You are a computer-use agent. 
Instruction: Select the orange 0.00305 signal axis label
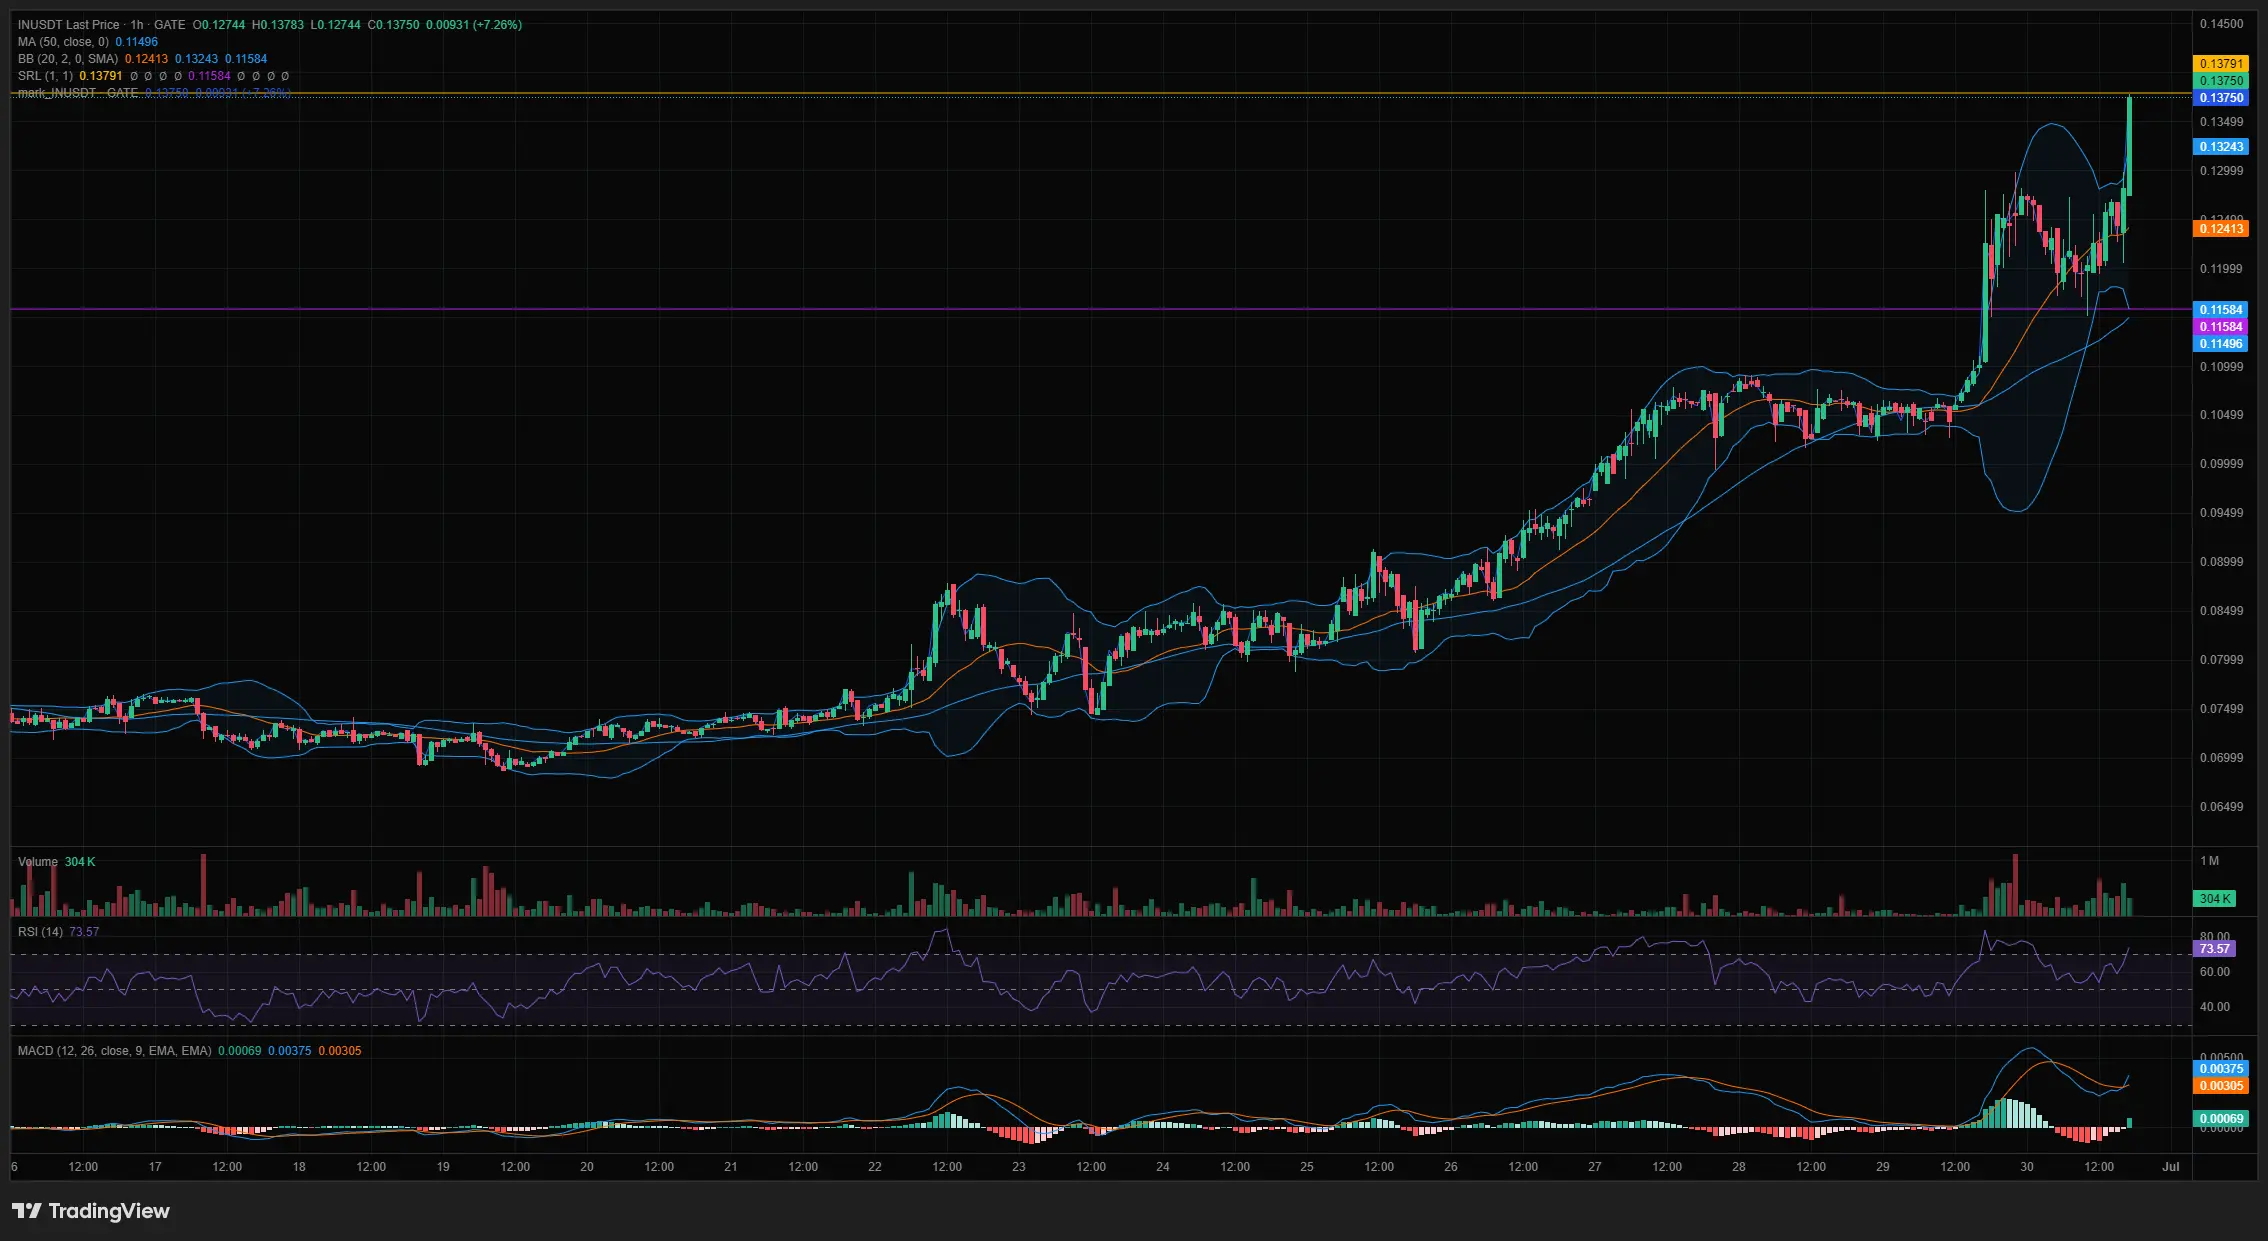pyautogui.click(x=2221, y=1086)
